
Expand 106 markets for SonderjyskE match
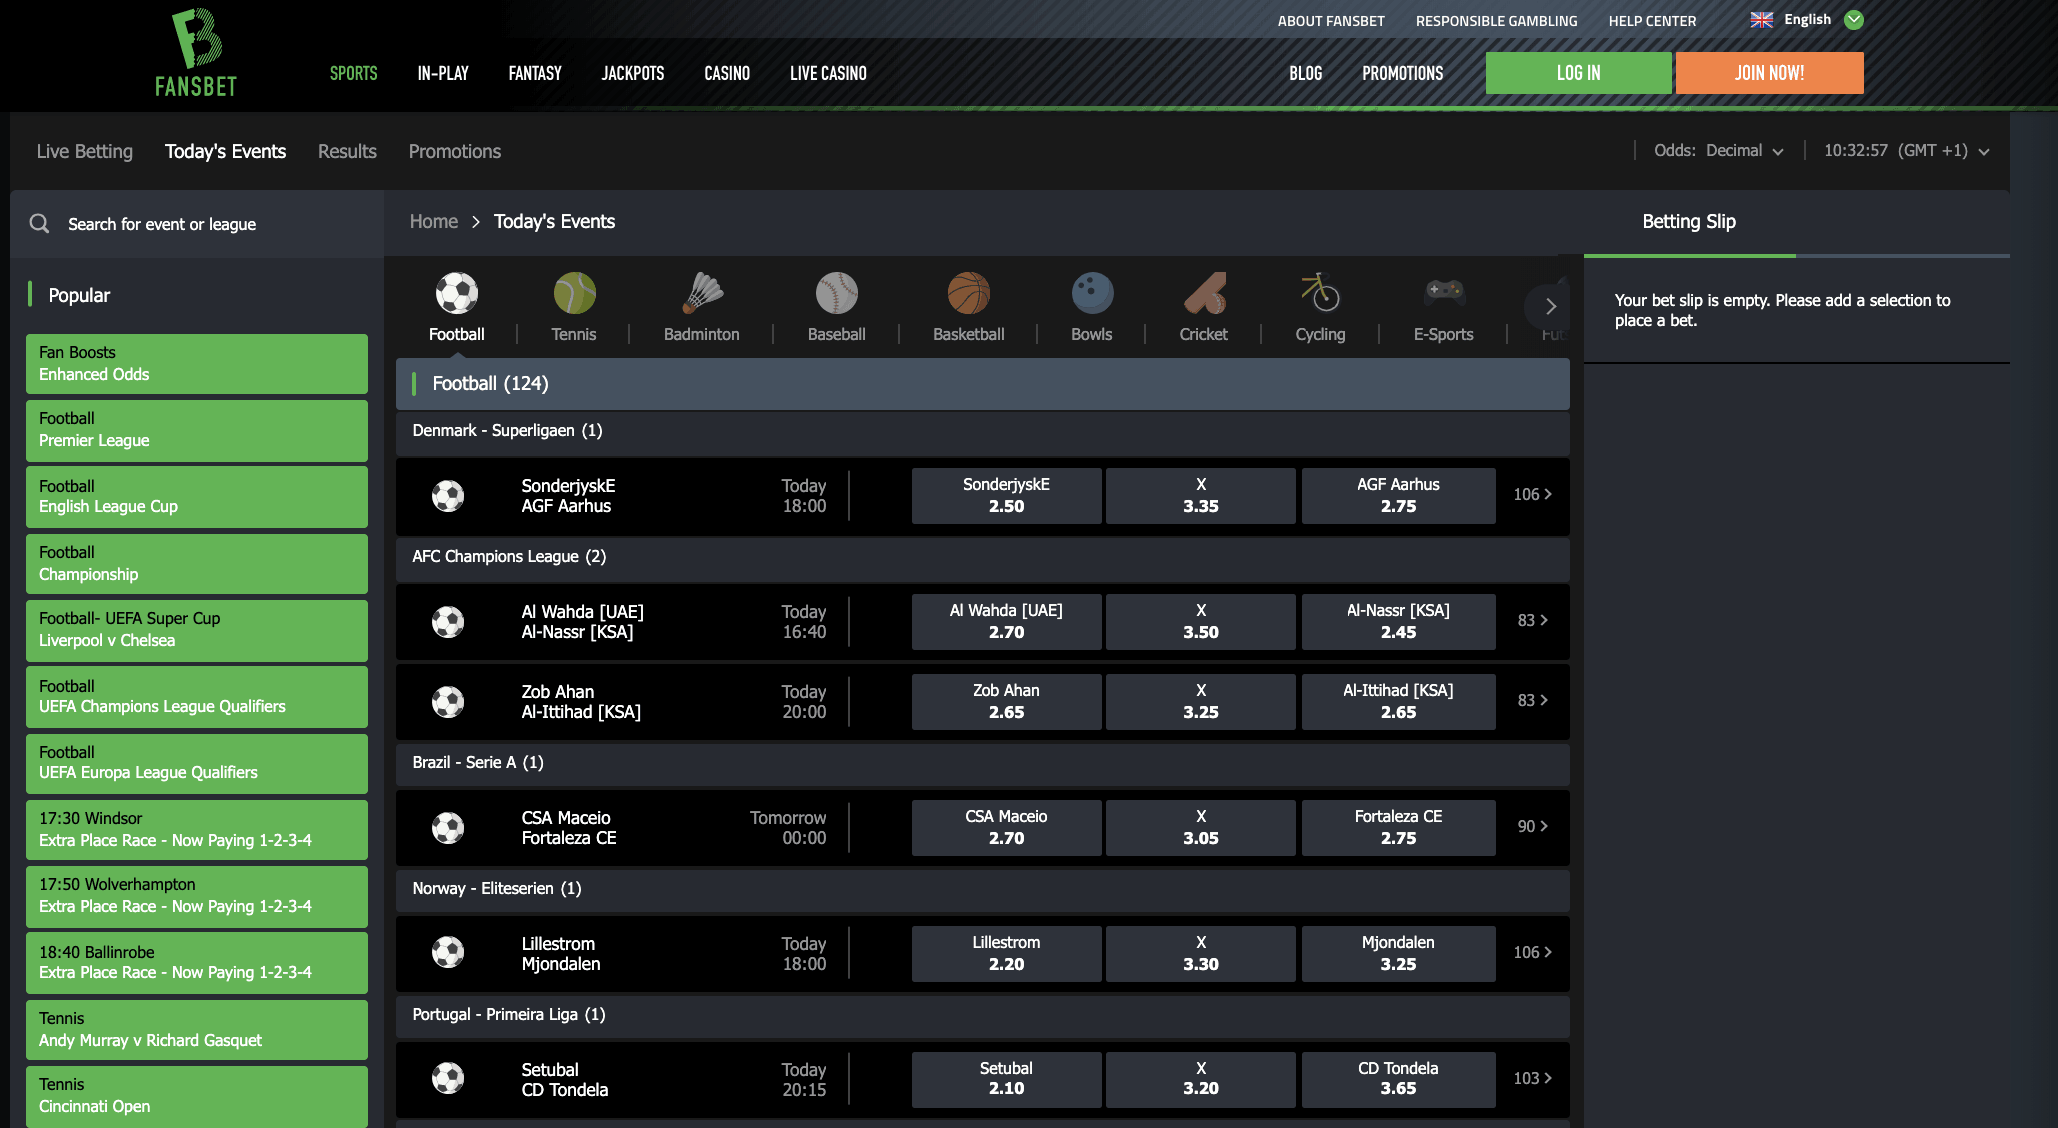[x=1532, y=494]
